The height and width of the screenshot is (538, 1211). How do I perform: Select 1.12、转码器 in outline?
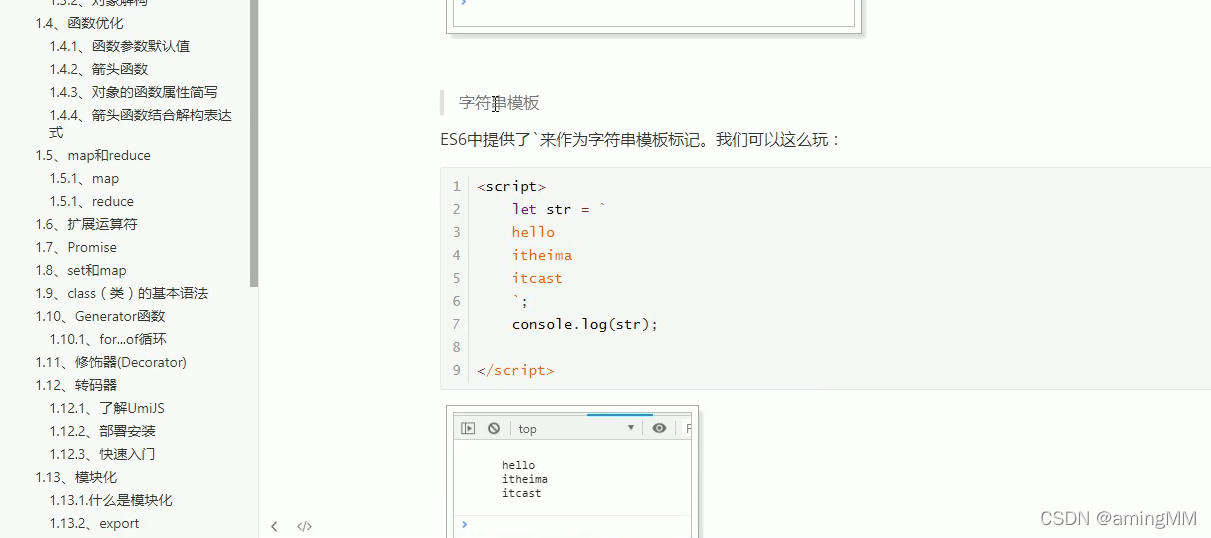click(77, 385)
